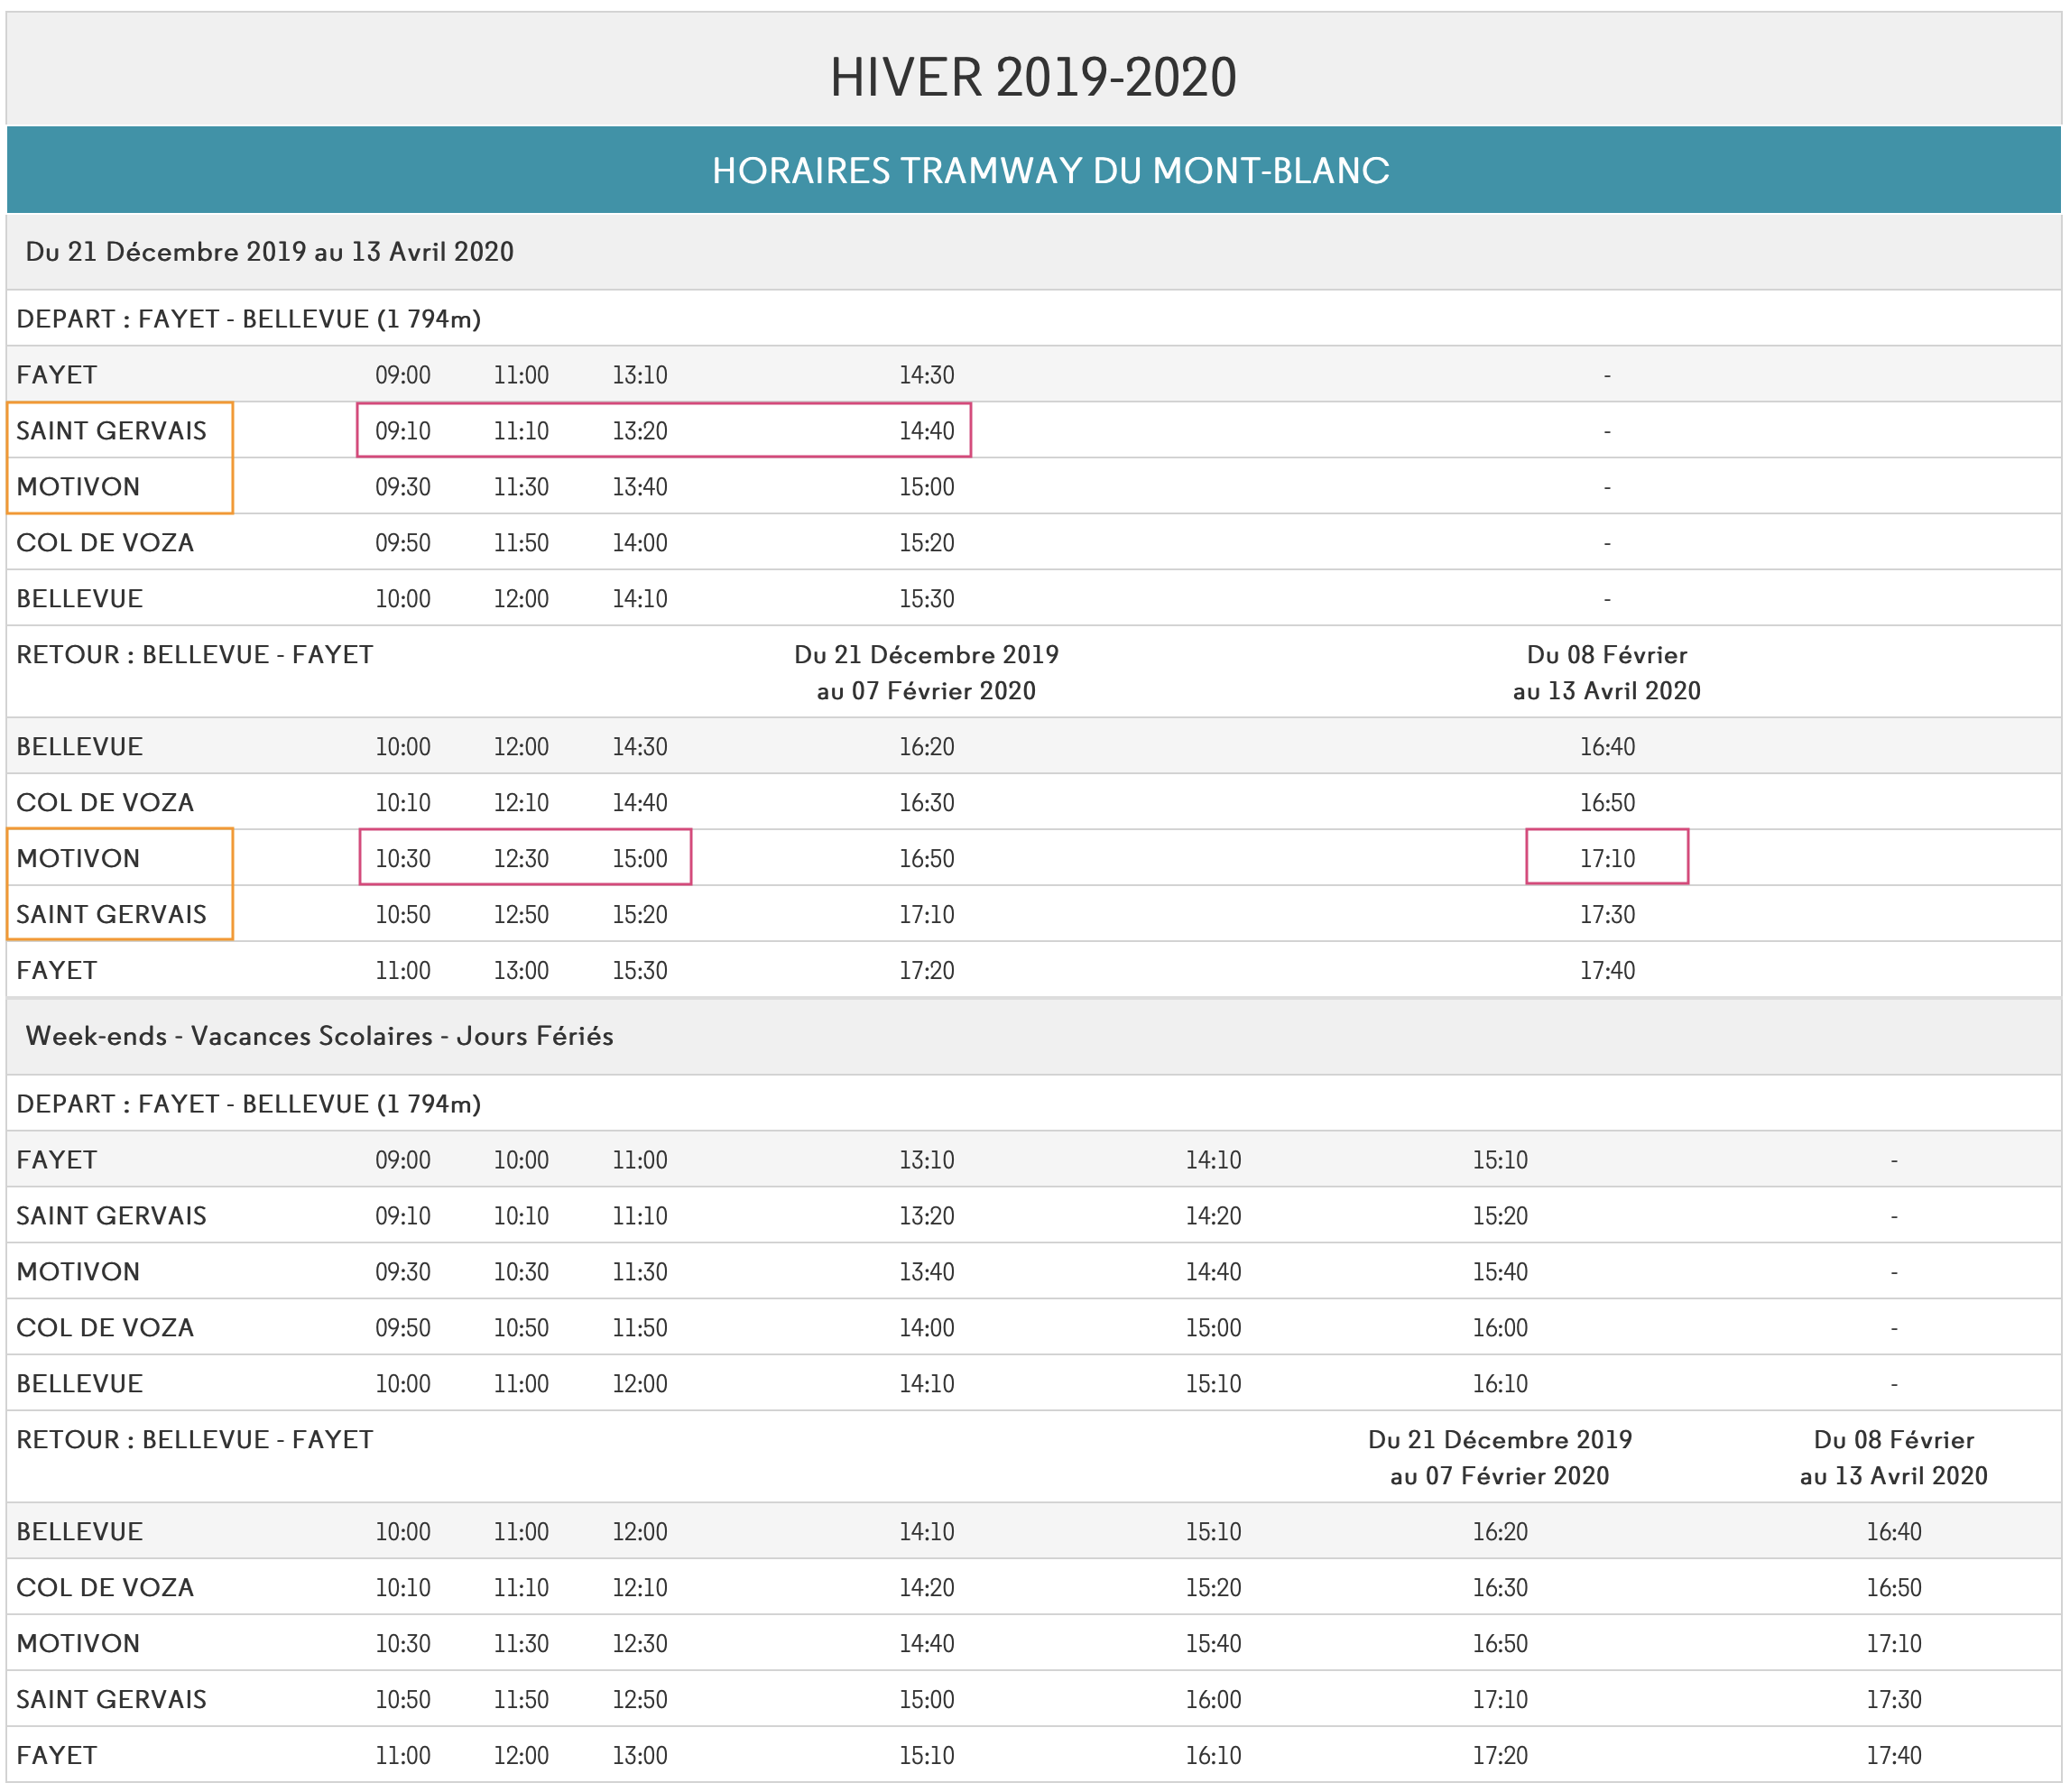Select 12:30 in the Week-ends MOTIVON row

(x=640, y=1643)
